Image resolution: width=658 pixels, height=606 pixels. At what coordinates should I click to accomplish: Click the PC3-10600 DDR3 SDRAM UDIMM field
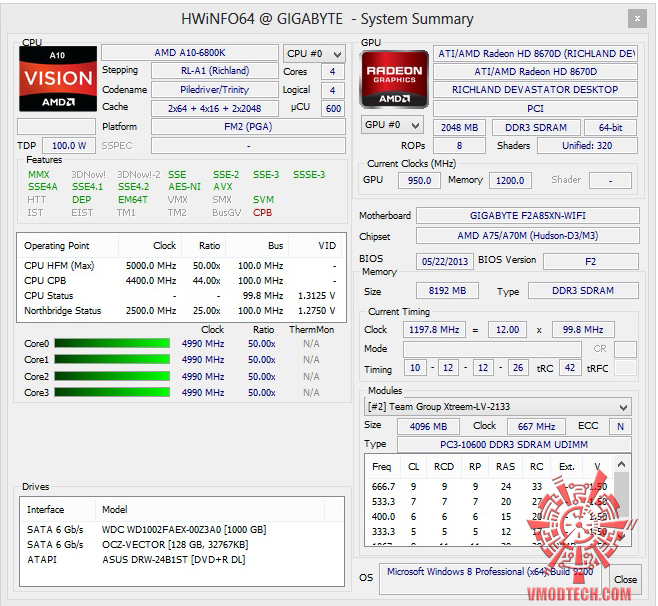point(514,444)
